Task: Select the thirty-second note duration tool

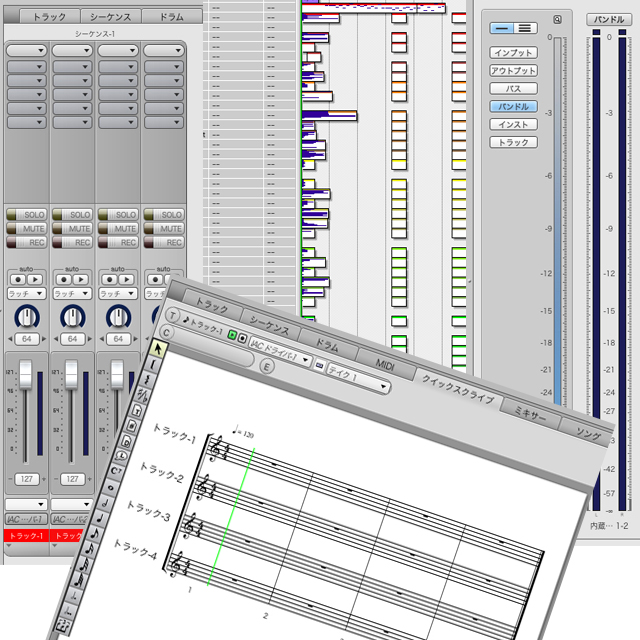Action: [84, 564]
